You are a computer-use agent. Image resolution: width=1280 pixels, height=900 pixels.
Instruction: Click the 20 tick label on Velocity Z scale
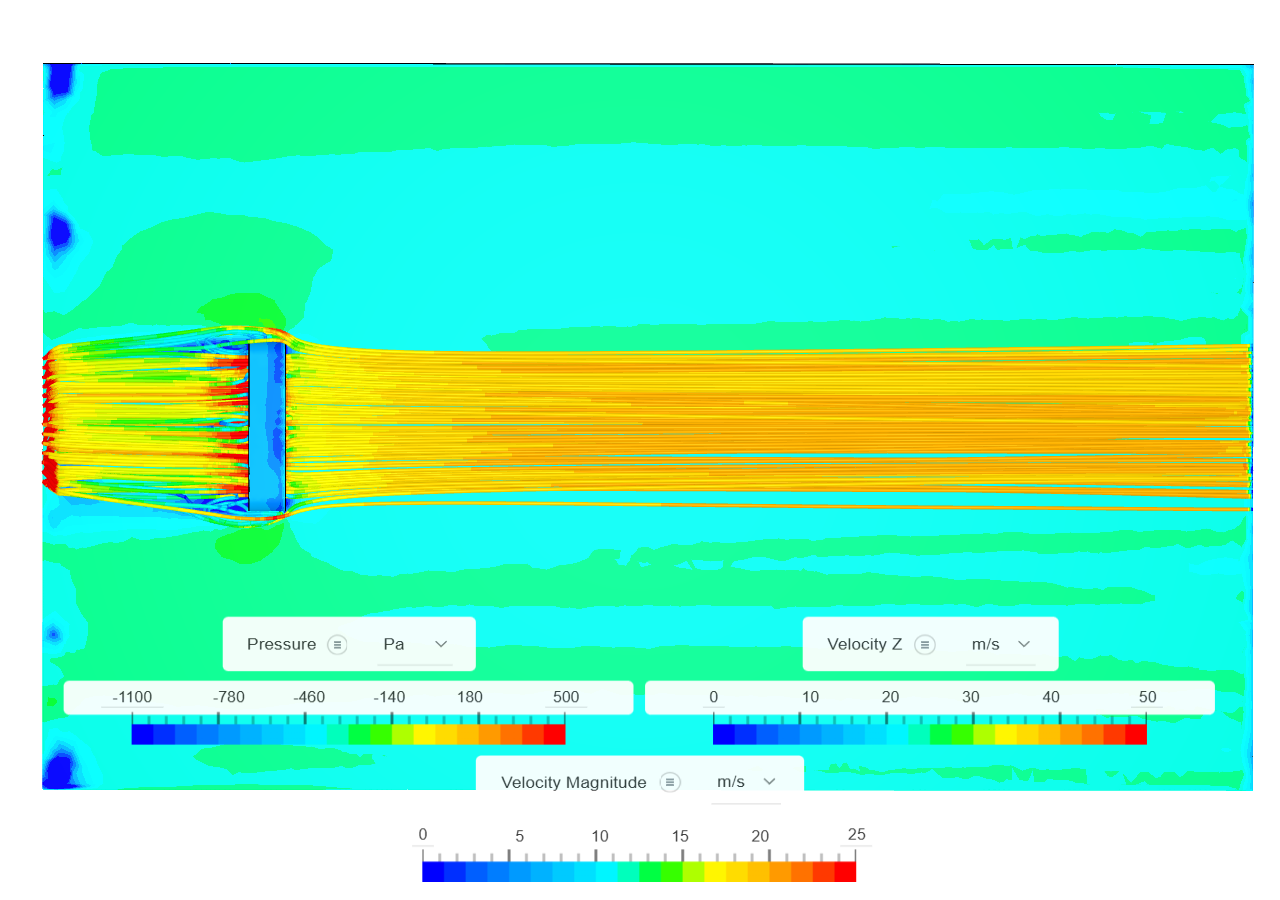(890, 697)
